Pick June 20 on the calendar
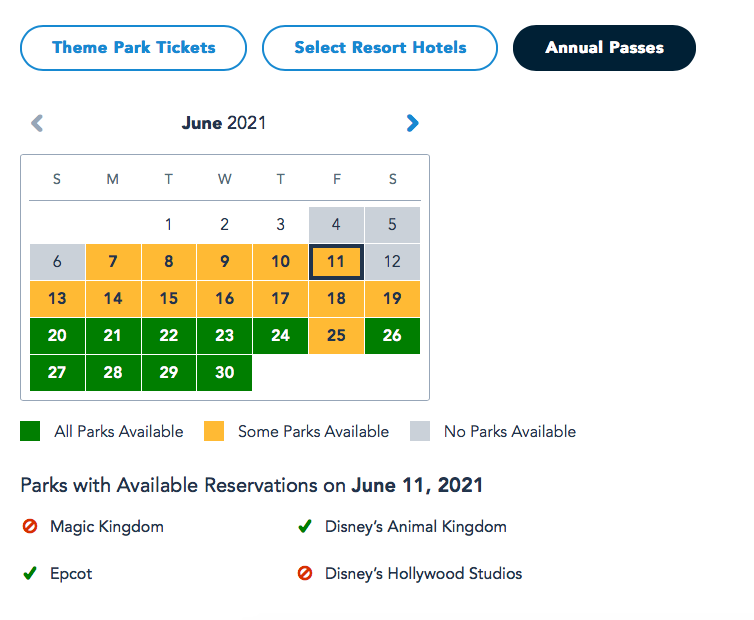 point(57,336)
